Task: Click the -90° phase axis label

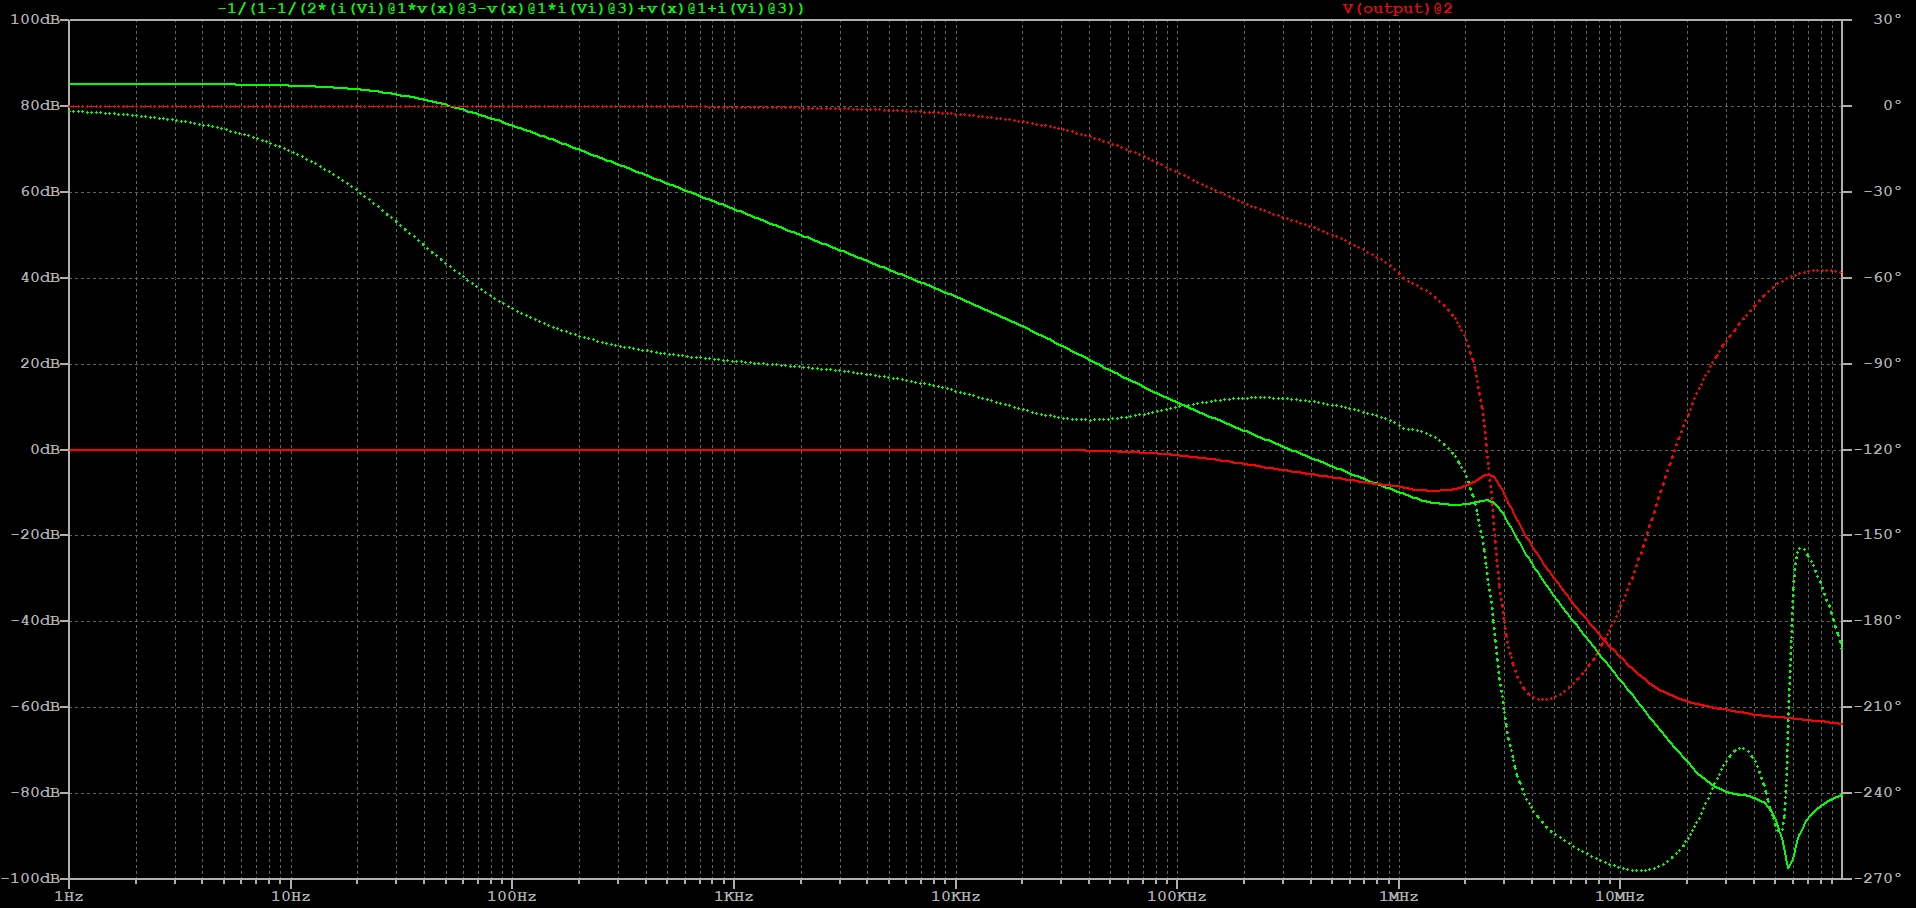Action: point(1884,364)
